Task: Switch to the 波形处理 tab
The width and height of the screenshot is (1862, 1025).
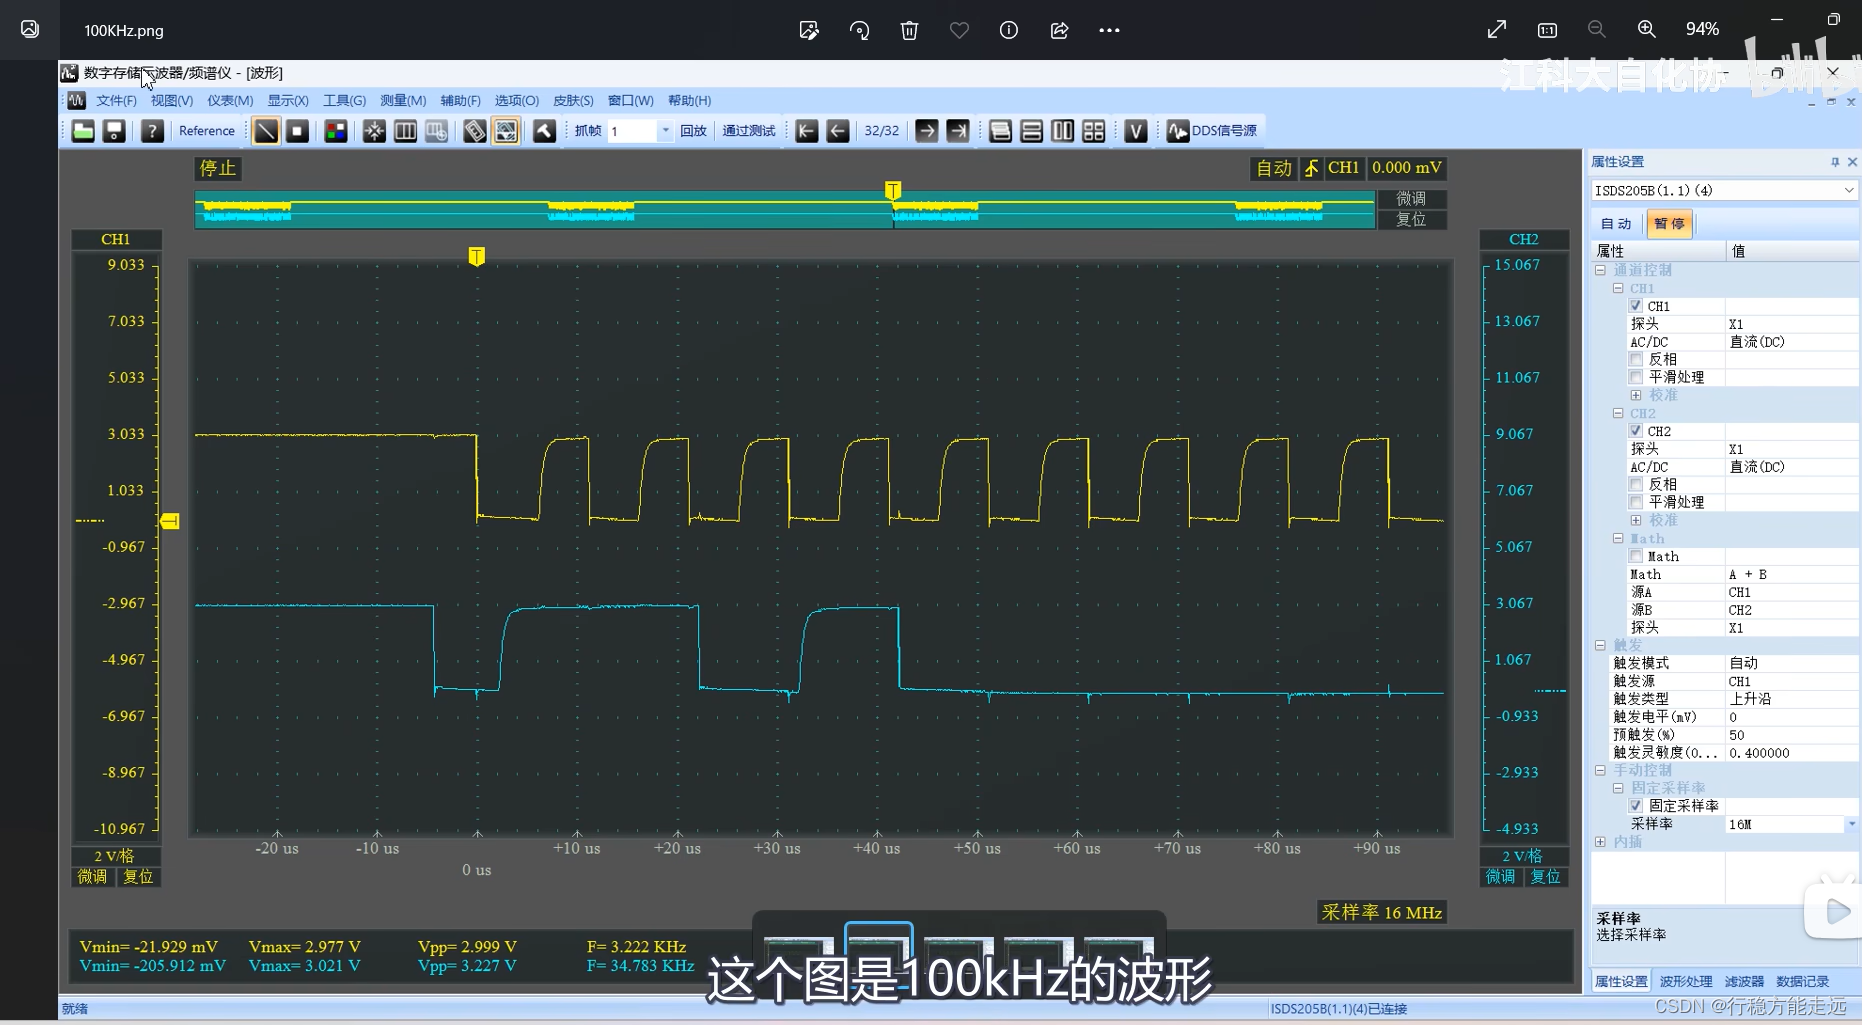Action: pyautogui.click(x=1686, y=982)
